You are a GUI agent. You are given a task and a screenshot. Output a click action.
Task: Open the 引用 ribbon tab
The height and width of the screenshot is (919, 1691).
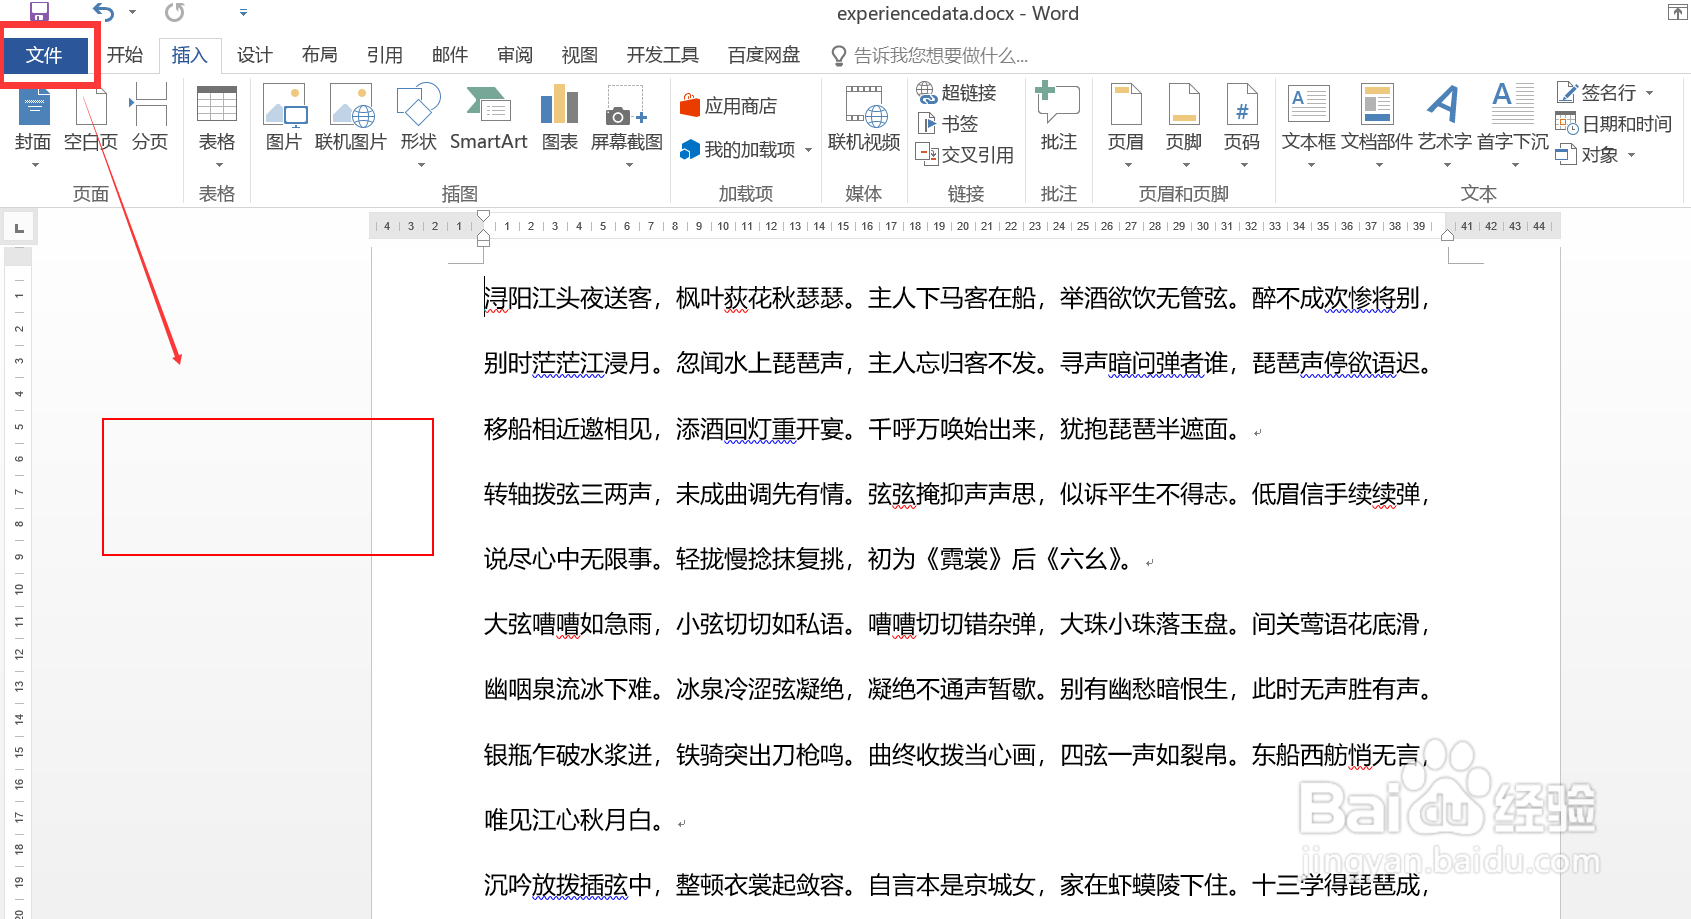click(384, 55)
